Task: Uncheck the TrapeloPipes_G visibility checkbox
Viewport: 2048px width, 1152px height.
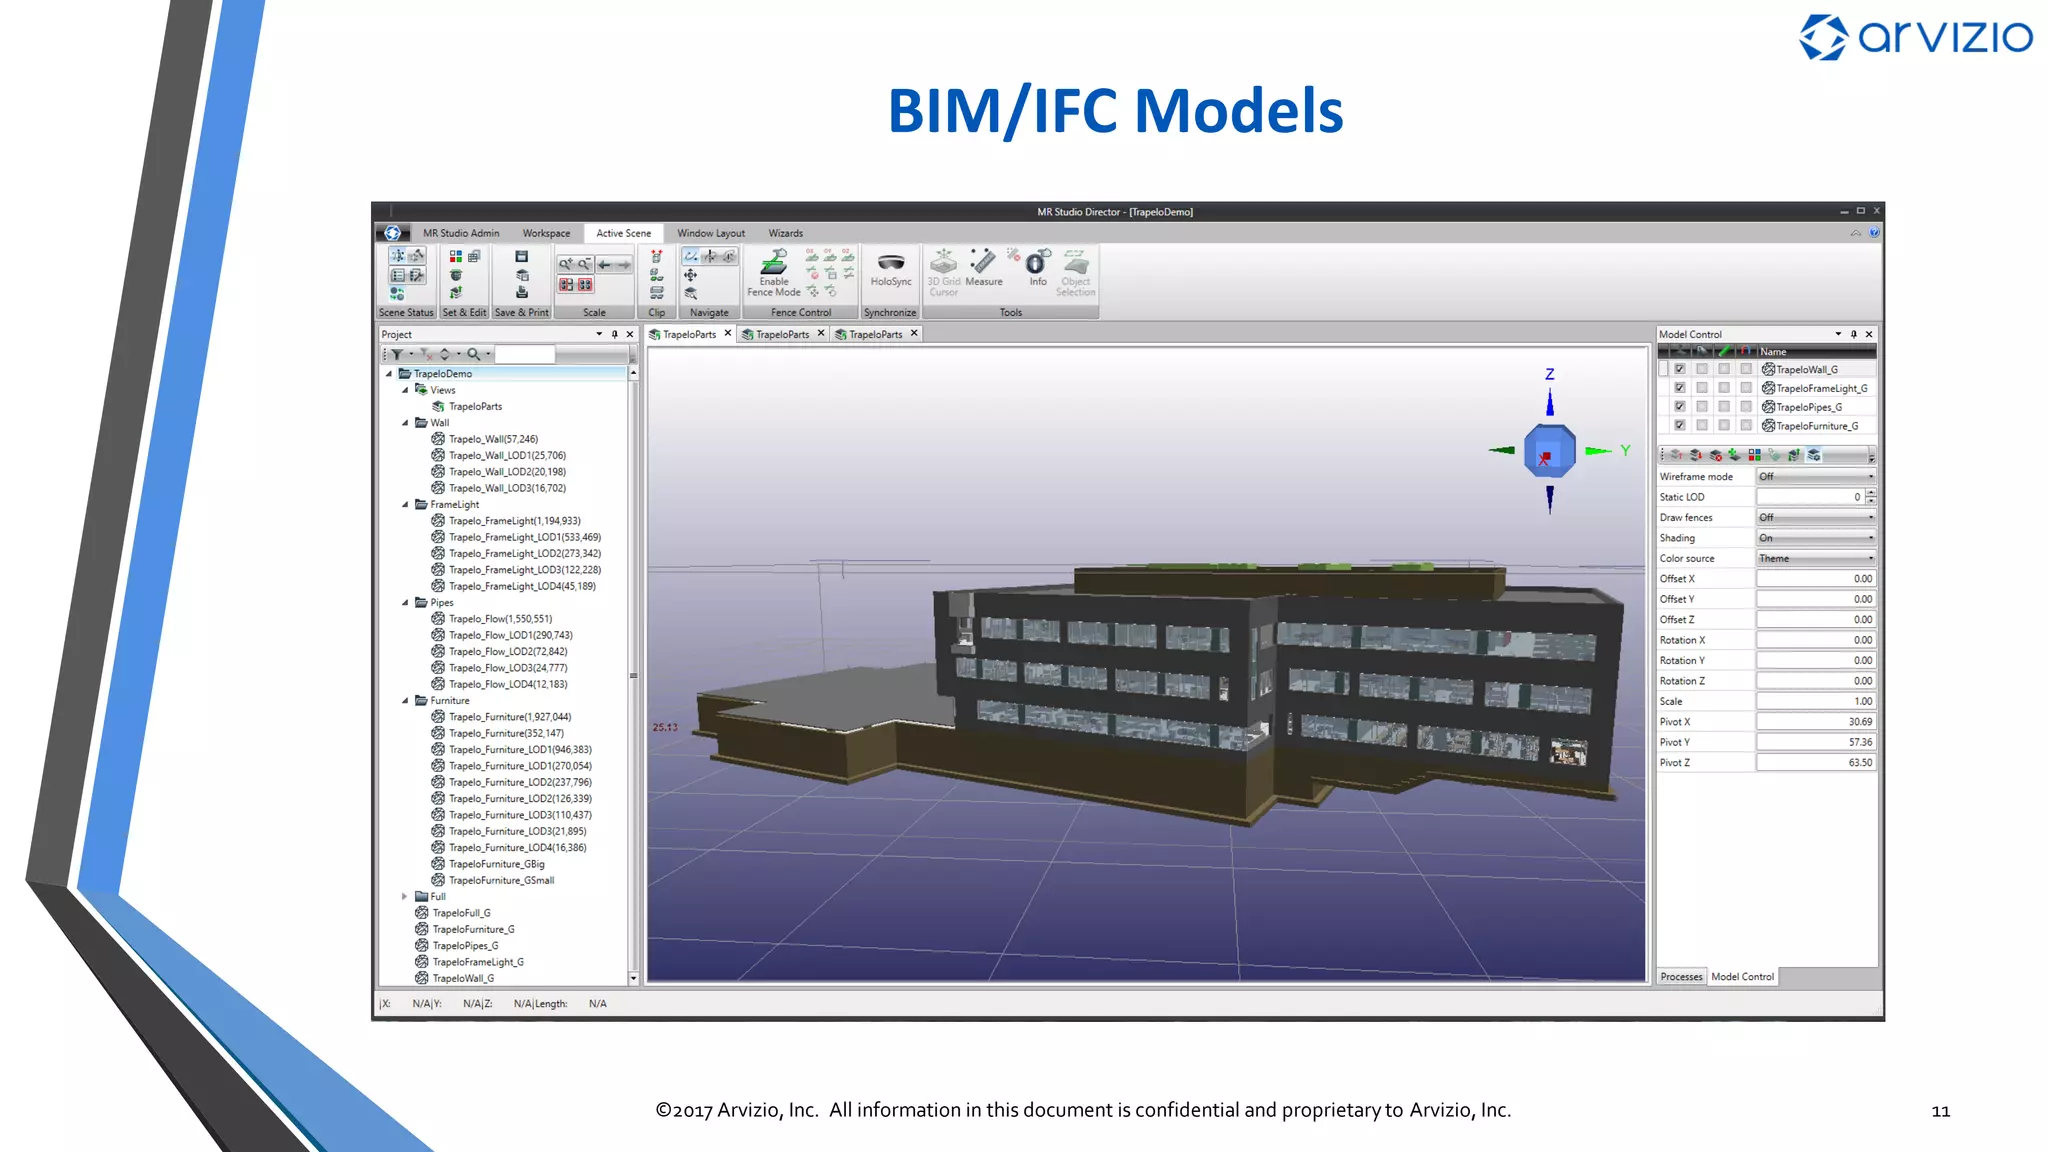Action: click(1680, 407)
